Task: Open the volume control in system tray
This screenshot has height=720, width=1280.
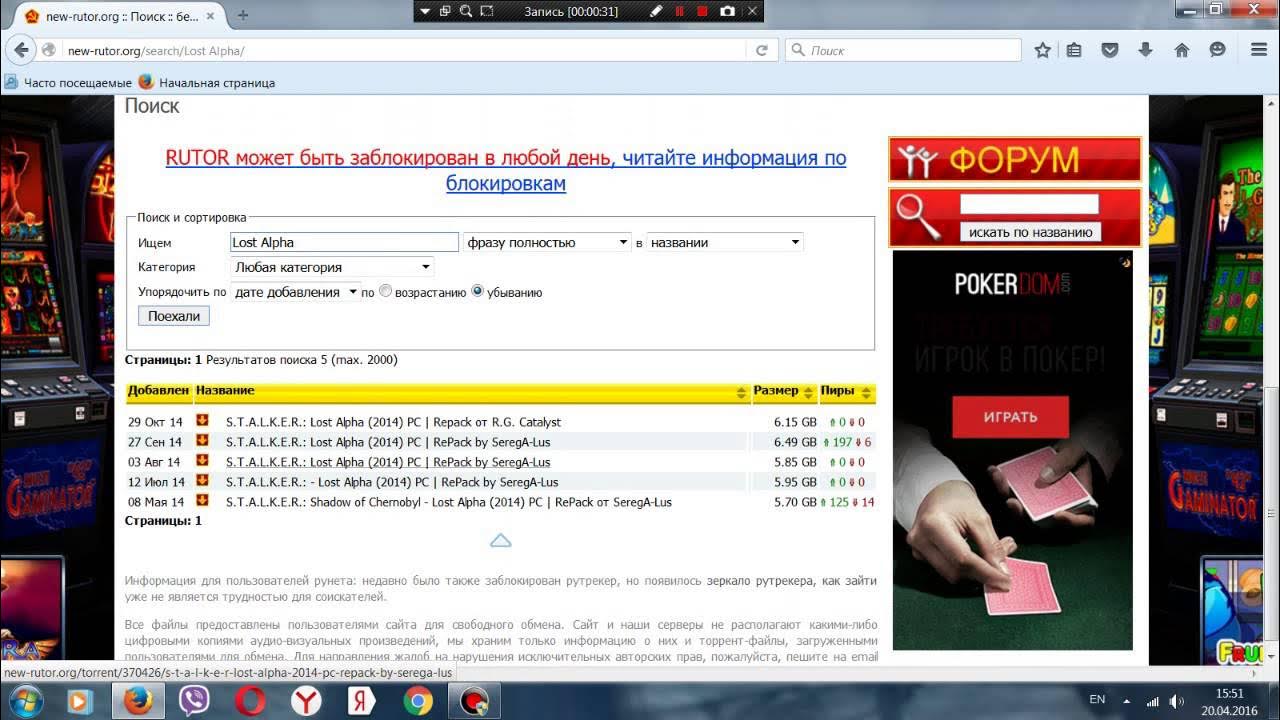Action: click(x=1177, y=701)
